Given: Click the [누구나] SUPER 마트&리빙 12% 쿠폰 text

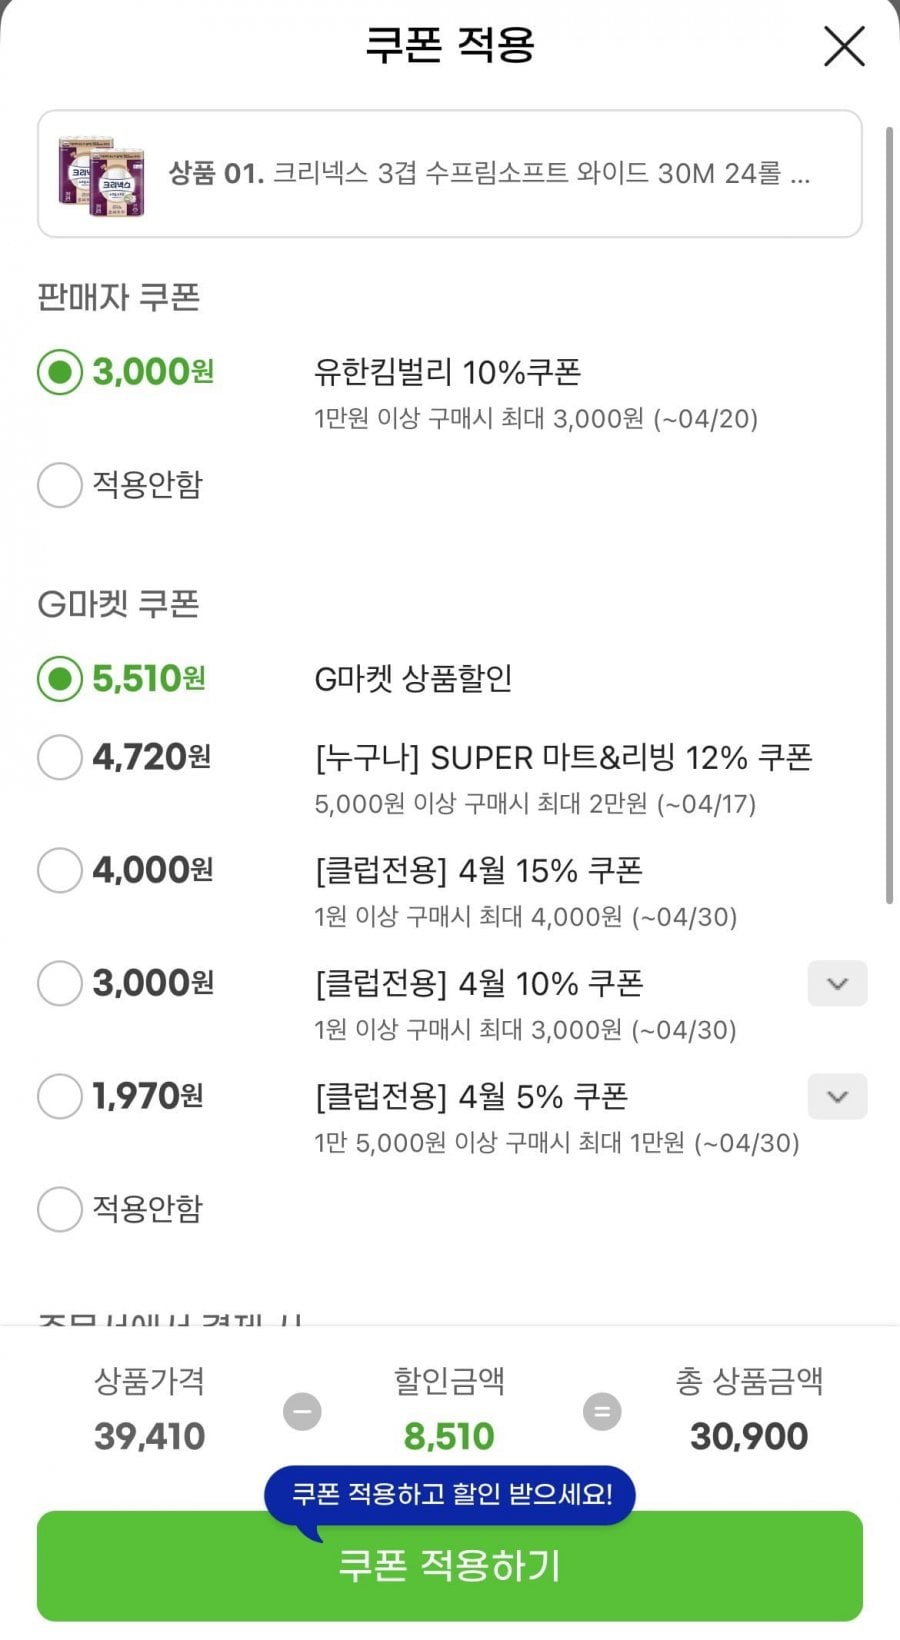Looking at the screenshot, I should point(563,758).
